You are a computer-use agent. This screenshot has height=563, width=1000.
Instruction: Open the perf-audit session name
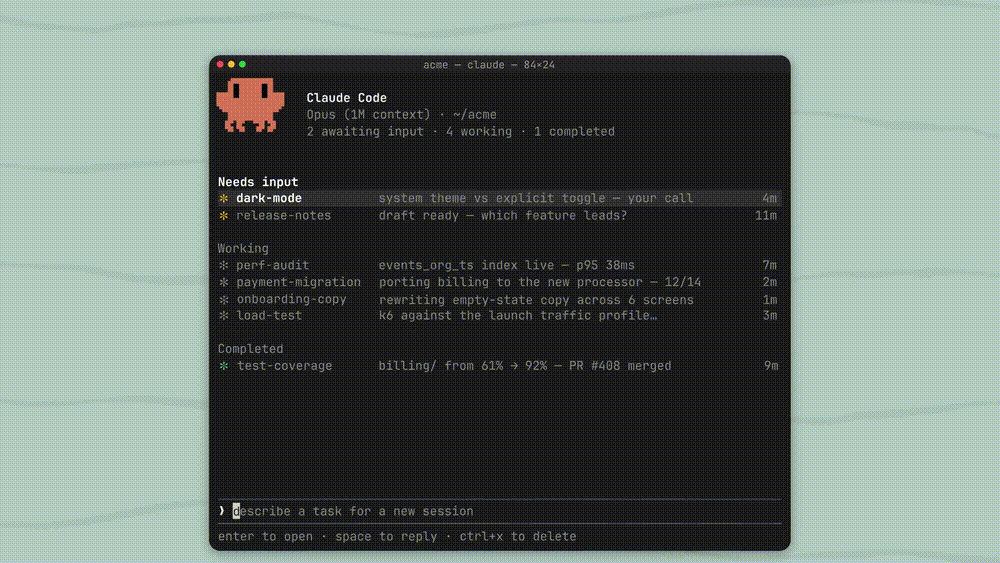click(x=273, y=265)
